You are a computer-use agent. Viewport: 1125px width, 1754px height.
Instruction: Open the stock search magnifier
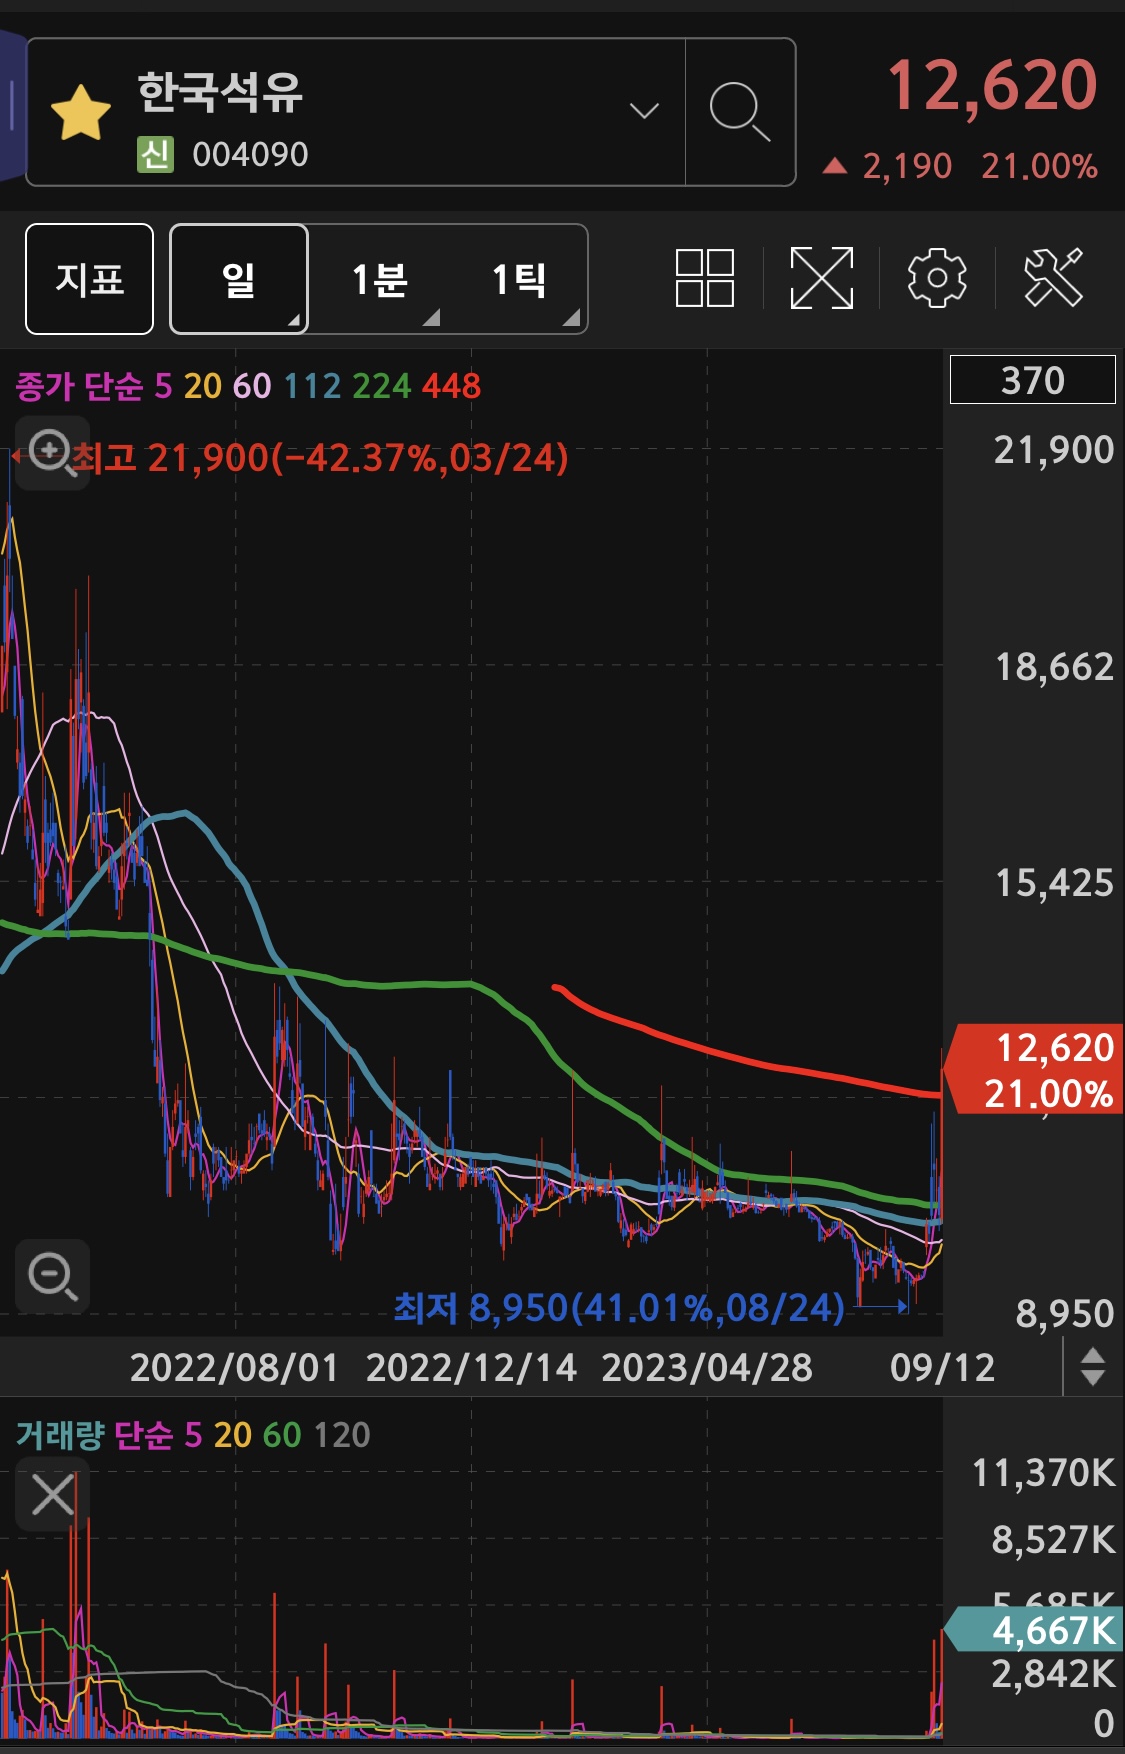coord(740,112)
